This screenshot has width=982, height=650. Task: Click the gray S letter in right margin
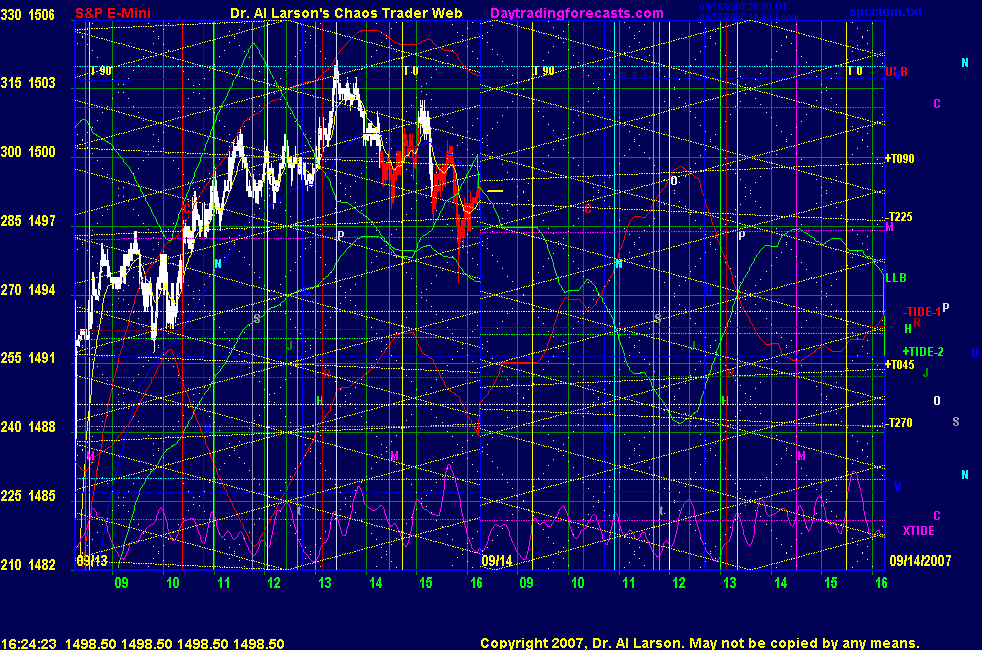pyautogui.click(x=956, y=422)
